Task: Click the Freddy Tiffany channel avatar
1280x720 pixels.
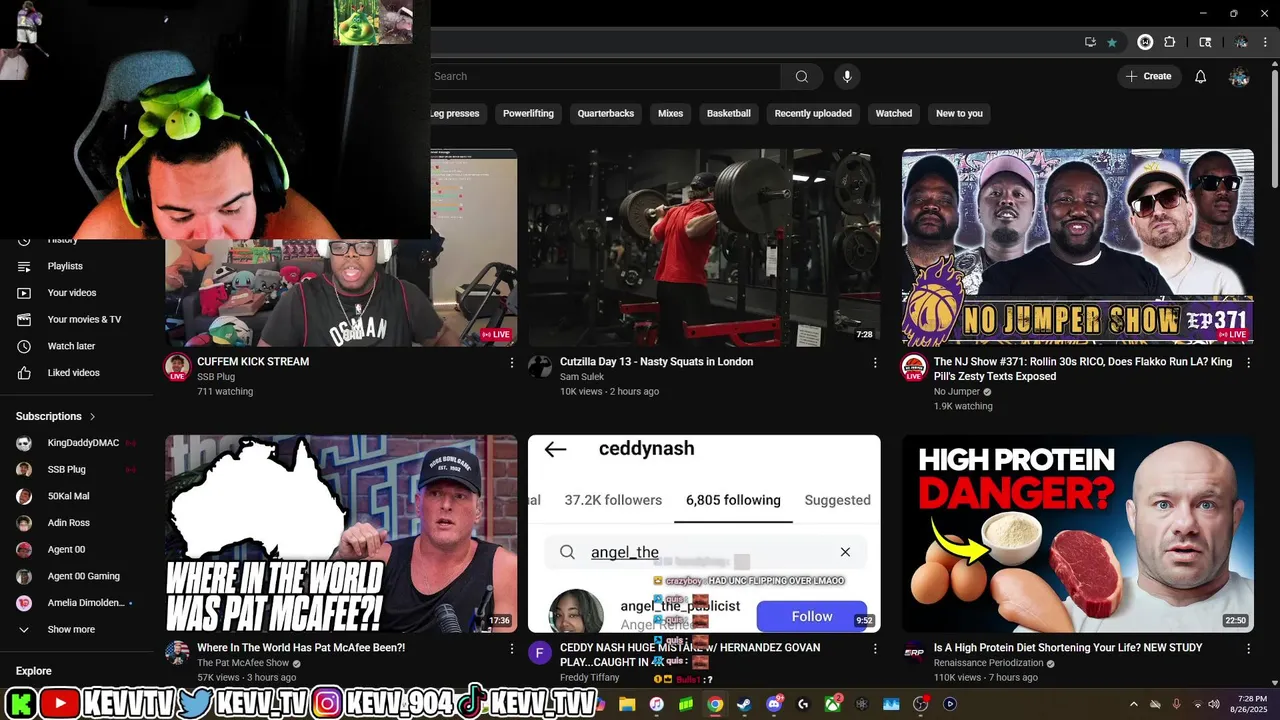Action: point(540,653)
